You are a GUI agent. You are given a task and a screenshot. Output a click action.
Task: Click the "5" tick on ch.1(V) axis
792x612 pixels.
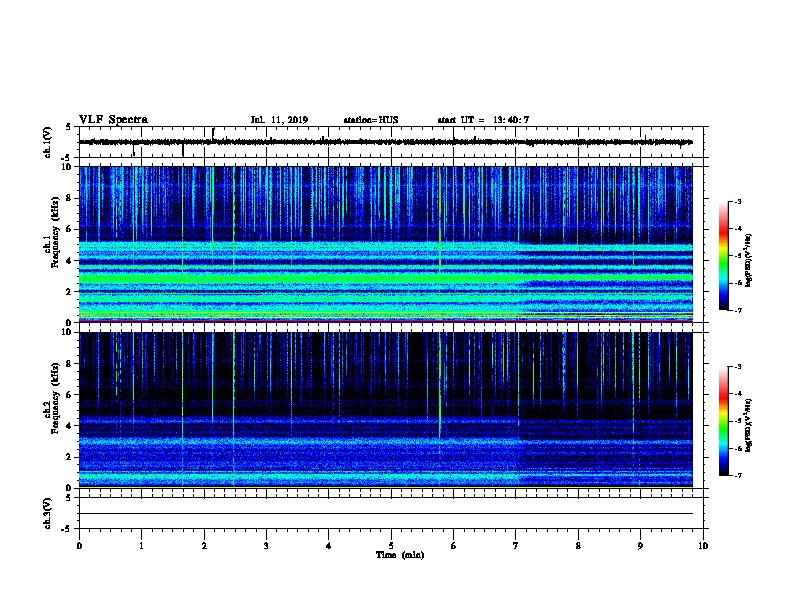tap(68, 127)
